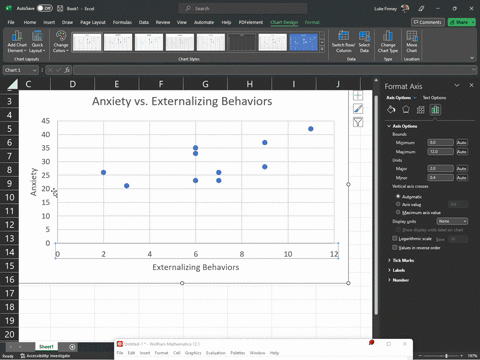Open Mathematica Evaluation menu

point(216,353)
